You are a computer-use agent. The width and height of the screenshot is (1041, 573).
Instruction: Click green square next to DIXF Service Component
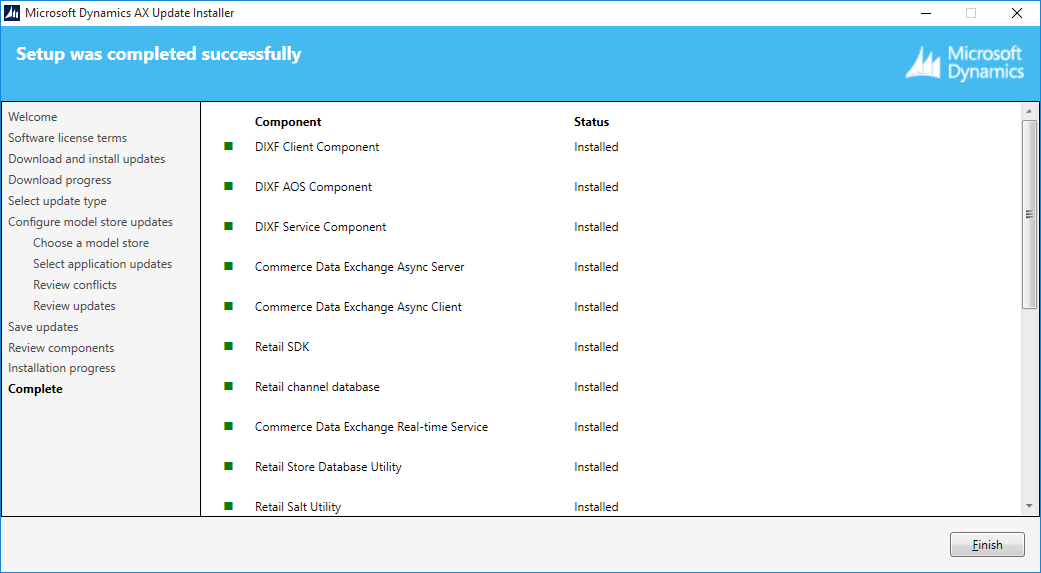228,226
